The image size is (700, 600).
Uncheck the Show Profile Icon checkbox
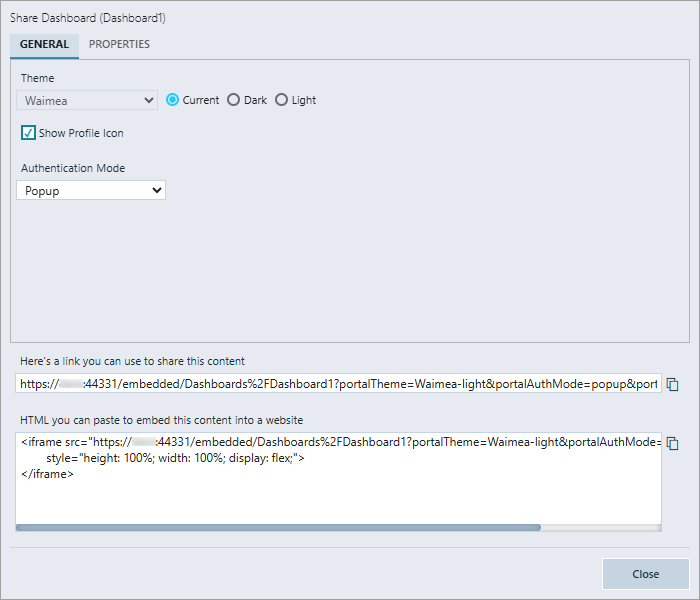(x=28, y=133)
